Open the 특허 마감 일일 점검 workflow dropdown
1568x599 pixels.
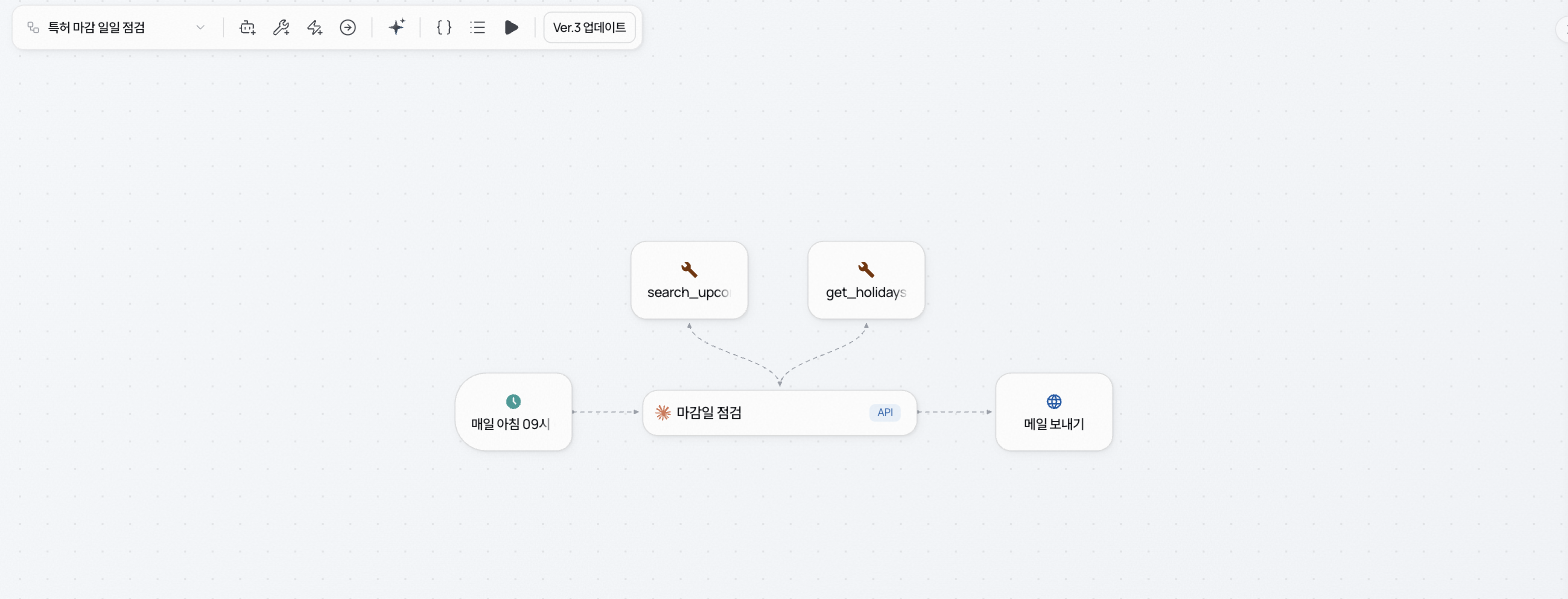[117, 28]
